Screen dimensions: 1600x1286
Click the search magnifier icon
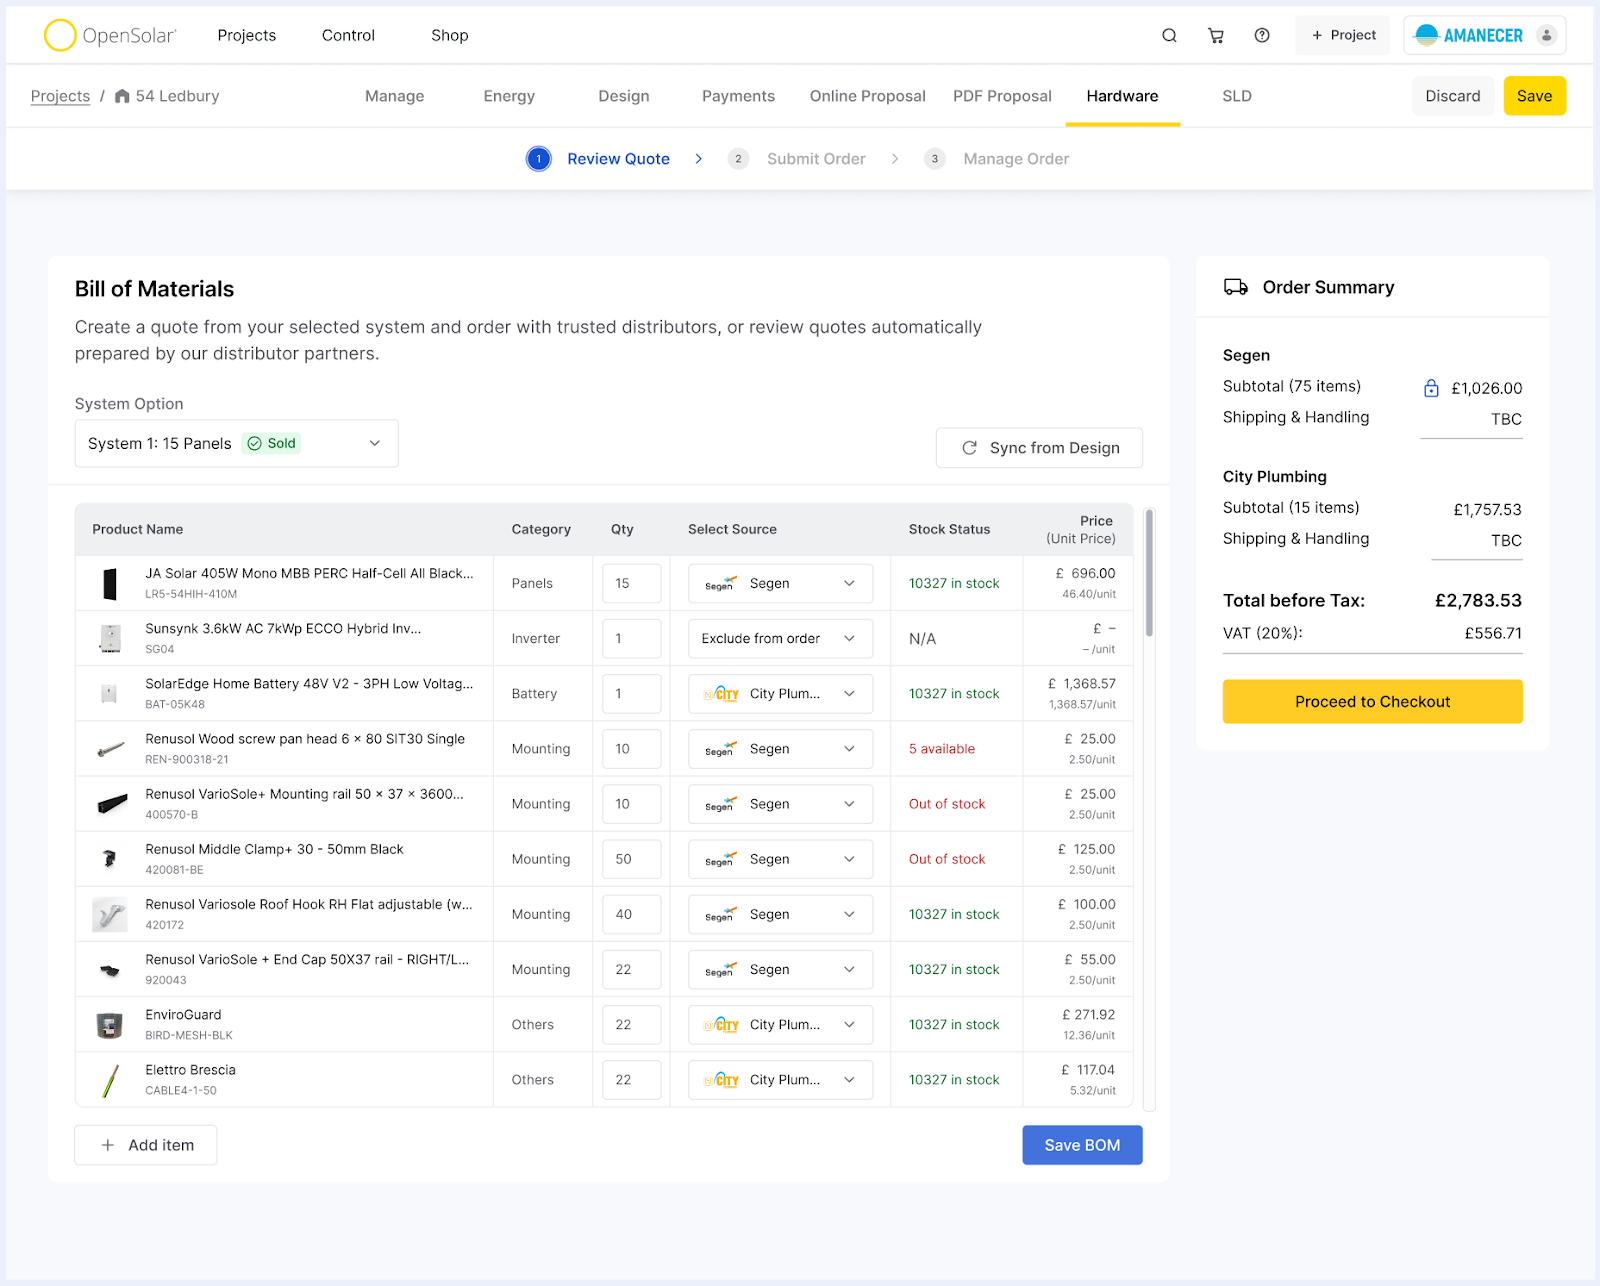[1169, 36]
